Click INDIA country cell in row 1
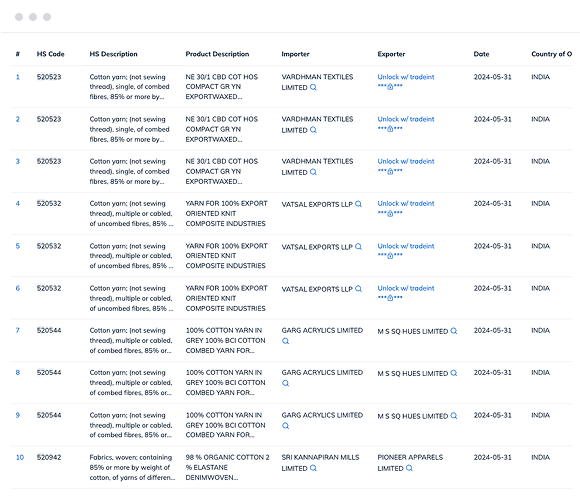This screenshot has width=580, height=500. 540,77
